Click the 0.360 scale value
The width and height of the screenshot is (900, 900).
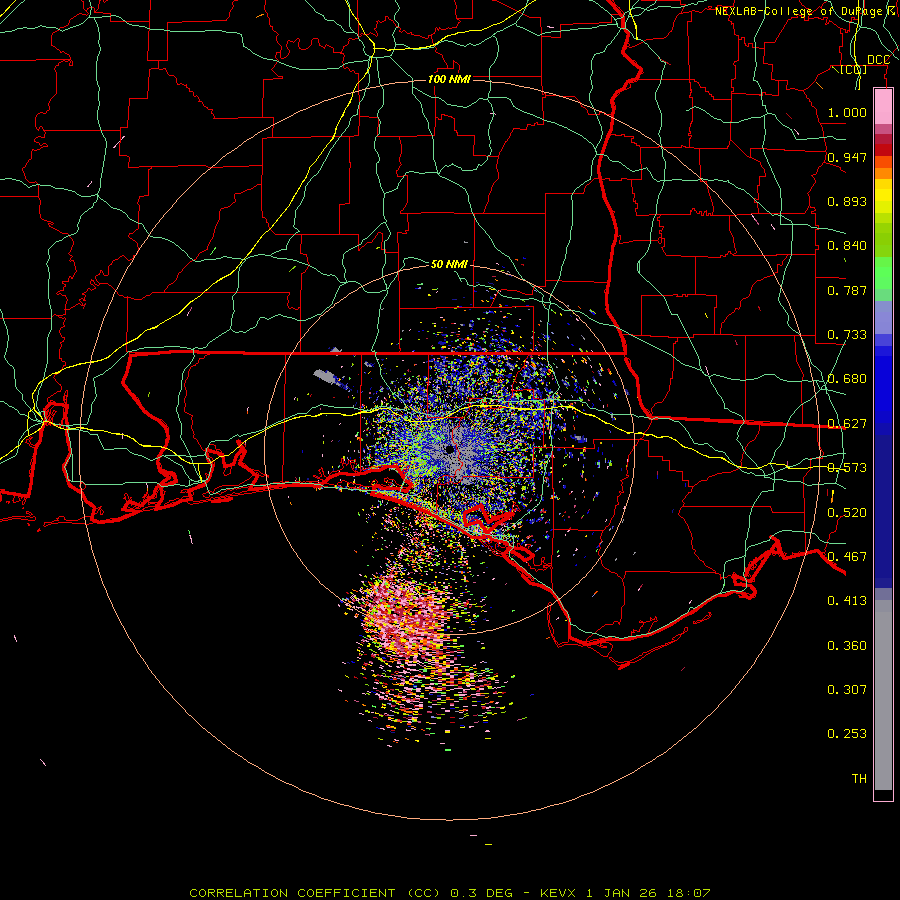[847, 645]
